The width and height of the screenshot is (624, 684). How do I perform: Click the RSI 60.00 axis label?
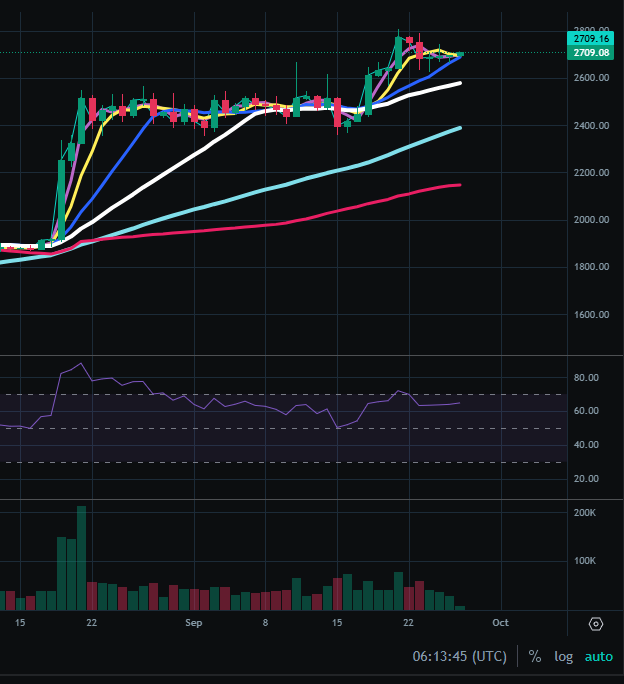click(x=586, y=411)
